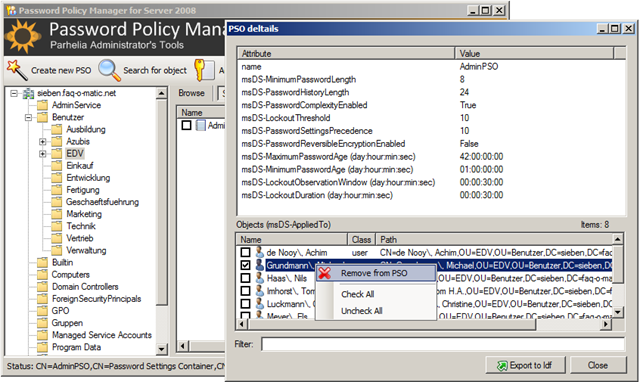The height and width of the screenshot is (382, 640).
Task: Sort by the Attribute column header
Action: pos(346,53)
